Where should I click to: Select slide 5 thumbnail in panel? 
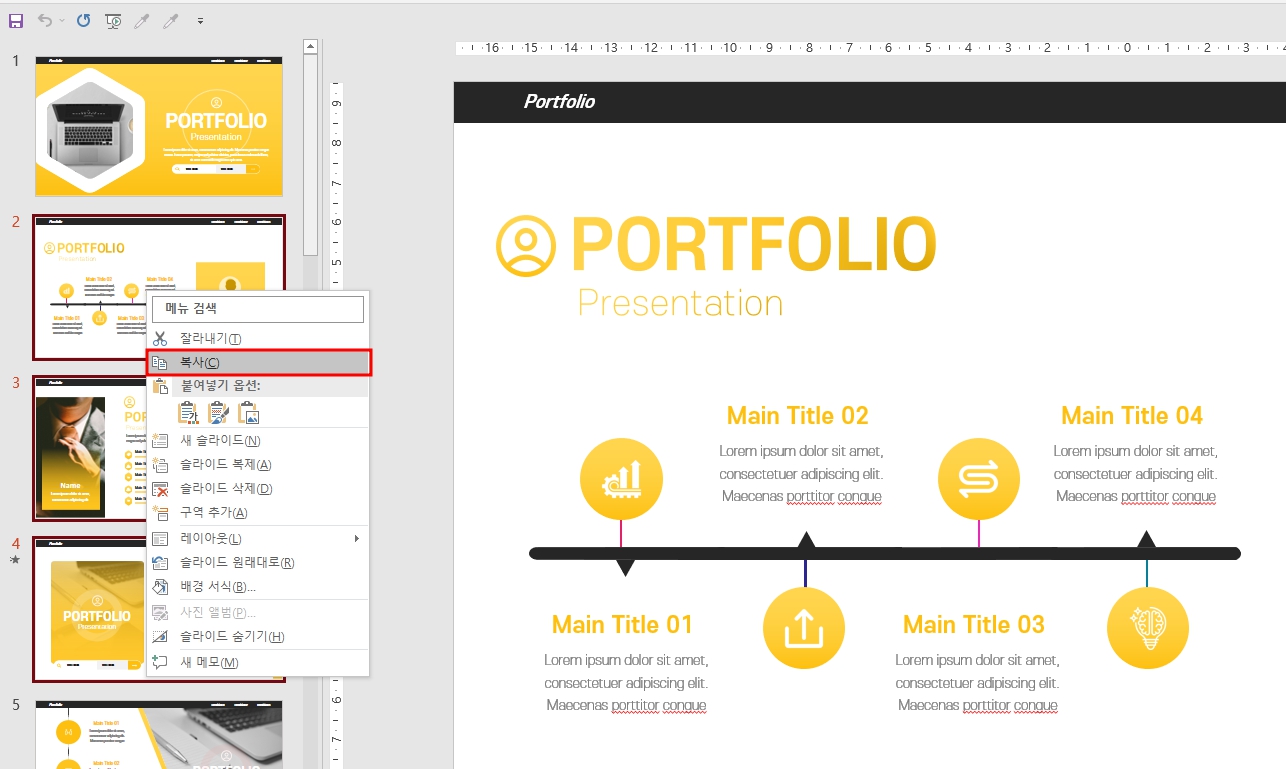pyautogui.click(x=159, y=734)
